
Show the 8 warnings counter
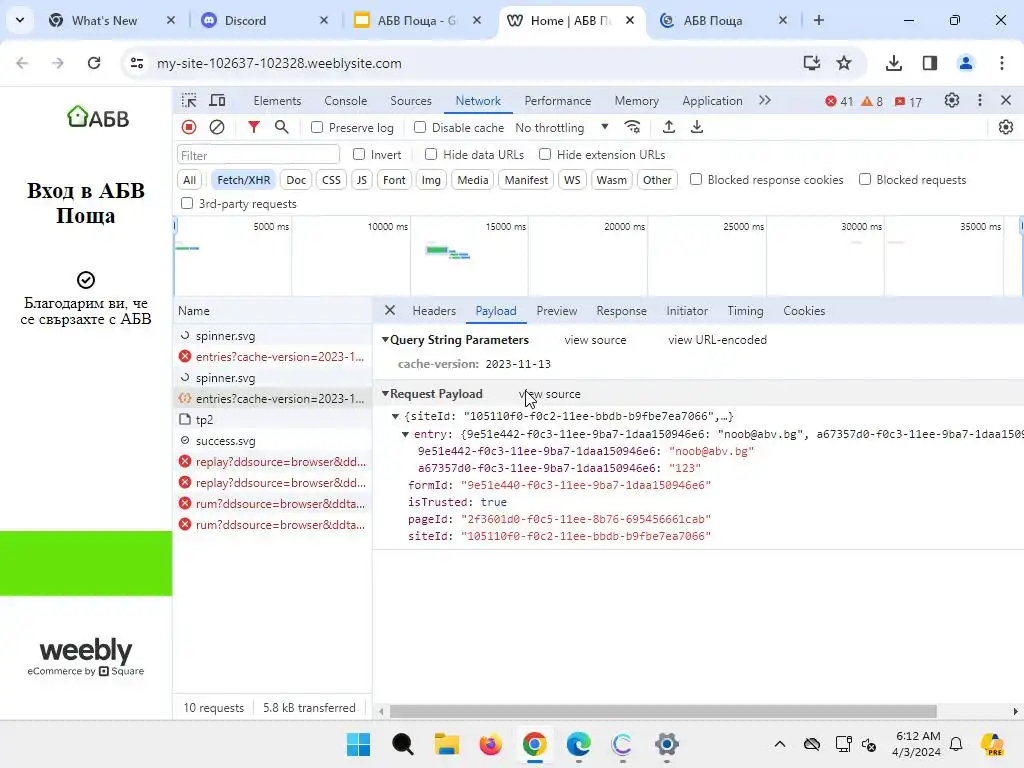pos(872,101)
